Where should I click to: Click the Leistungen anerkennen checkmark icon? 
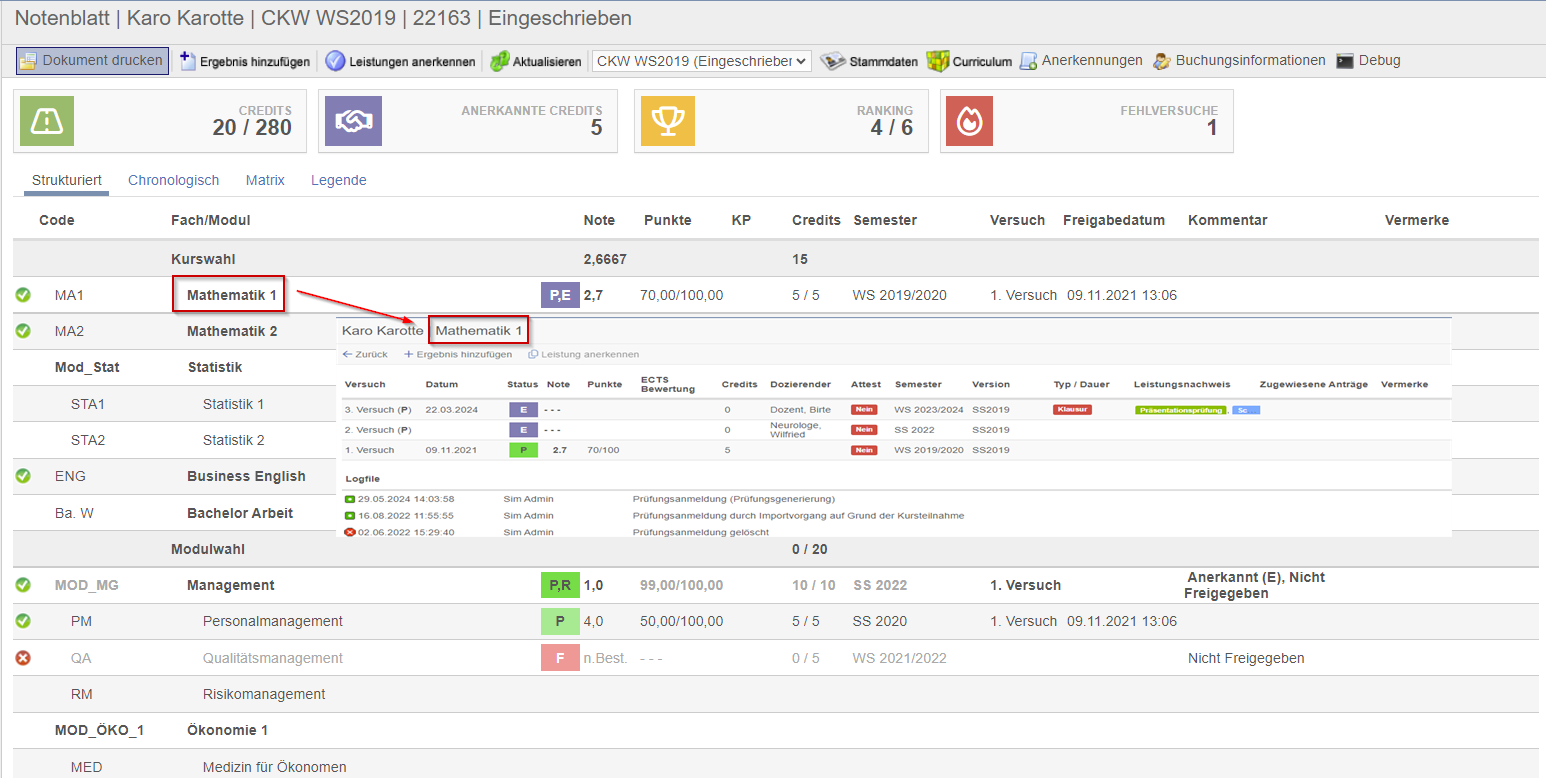tap(335, 61)
